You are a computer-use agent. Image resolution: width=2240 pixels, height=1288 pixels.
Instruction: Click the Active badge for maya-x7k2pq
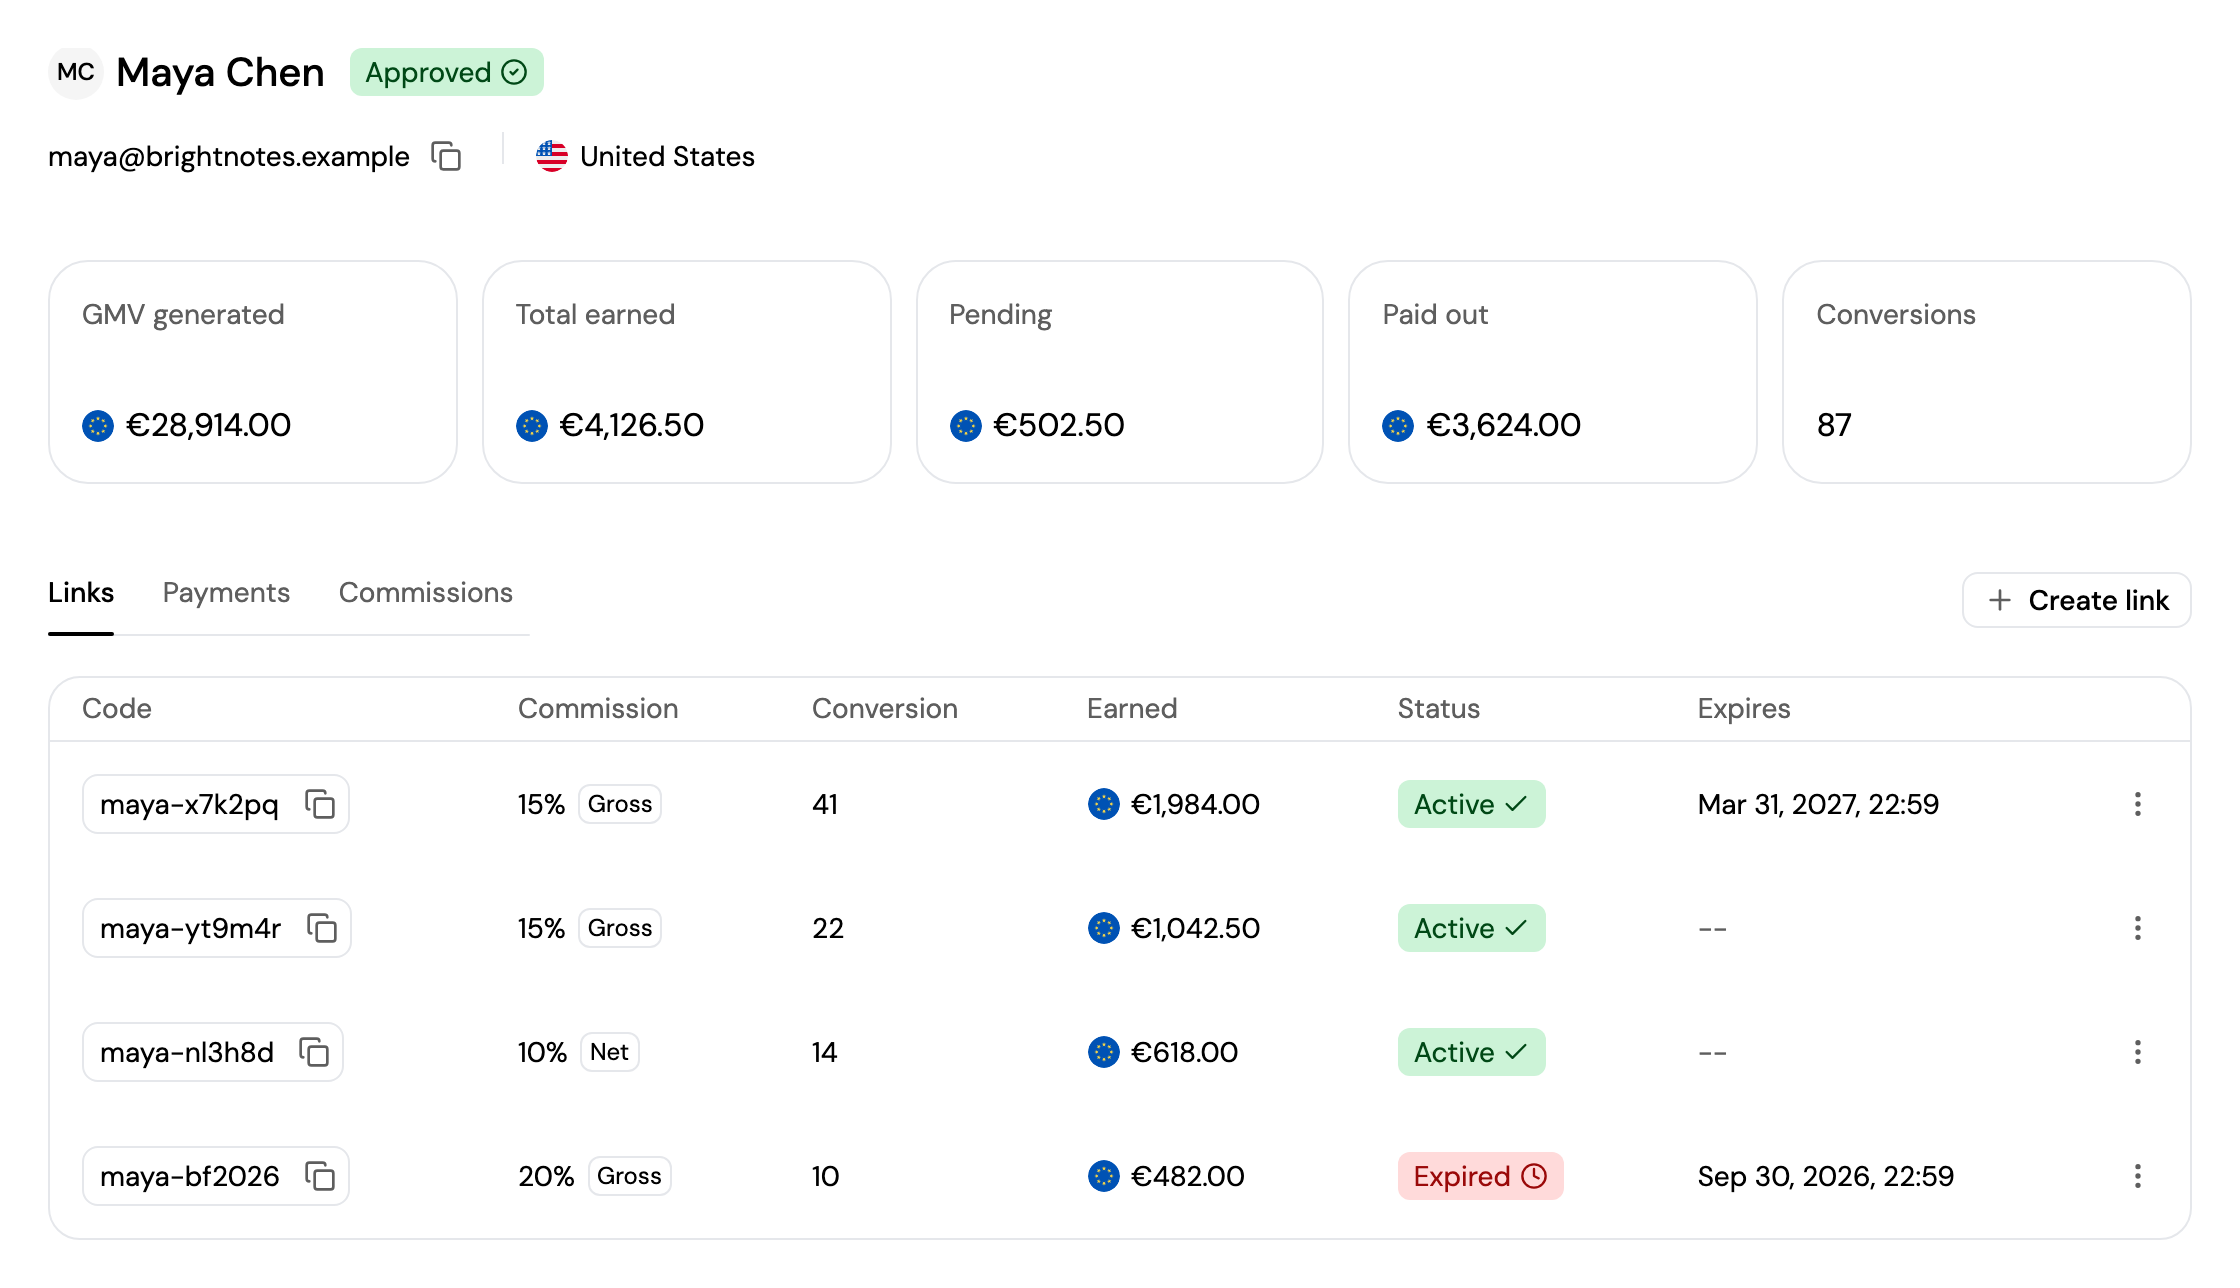(1471, 804)
